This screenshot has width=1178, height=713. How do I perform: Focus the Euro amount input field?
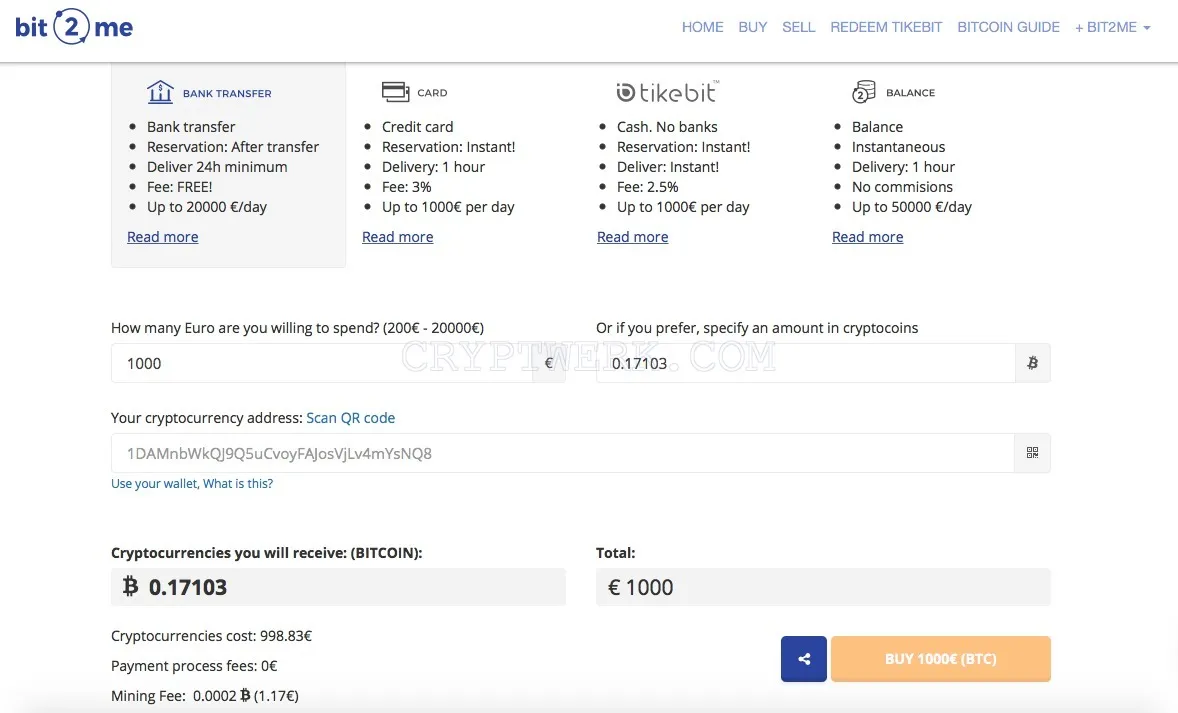pos(322,363)
